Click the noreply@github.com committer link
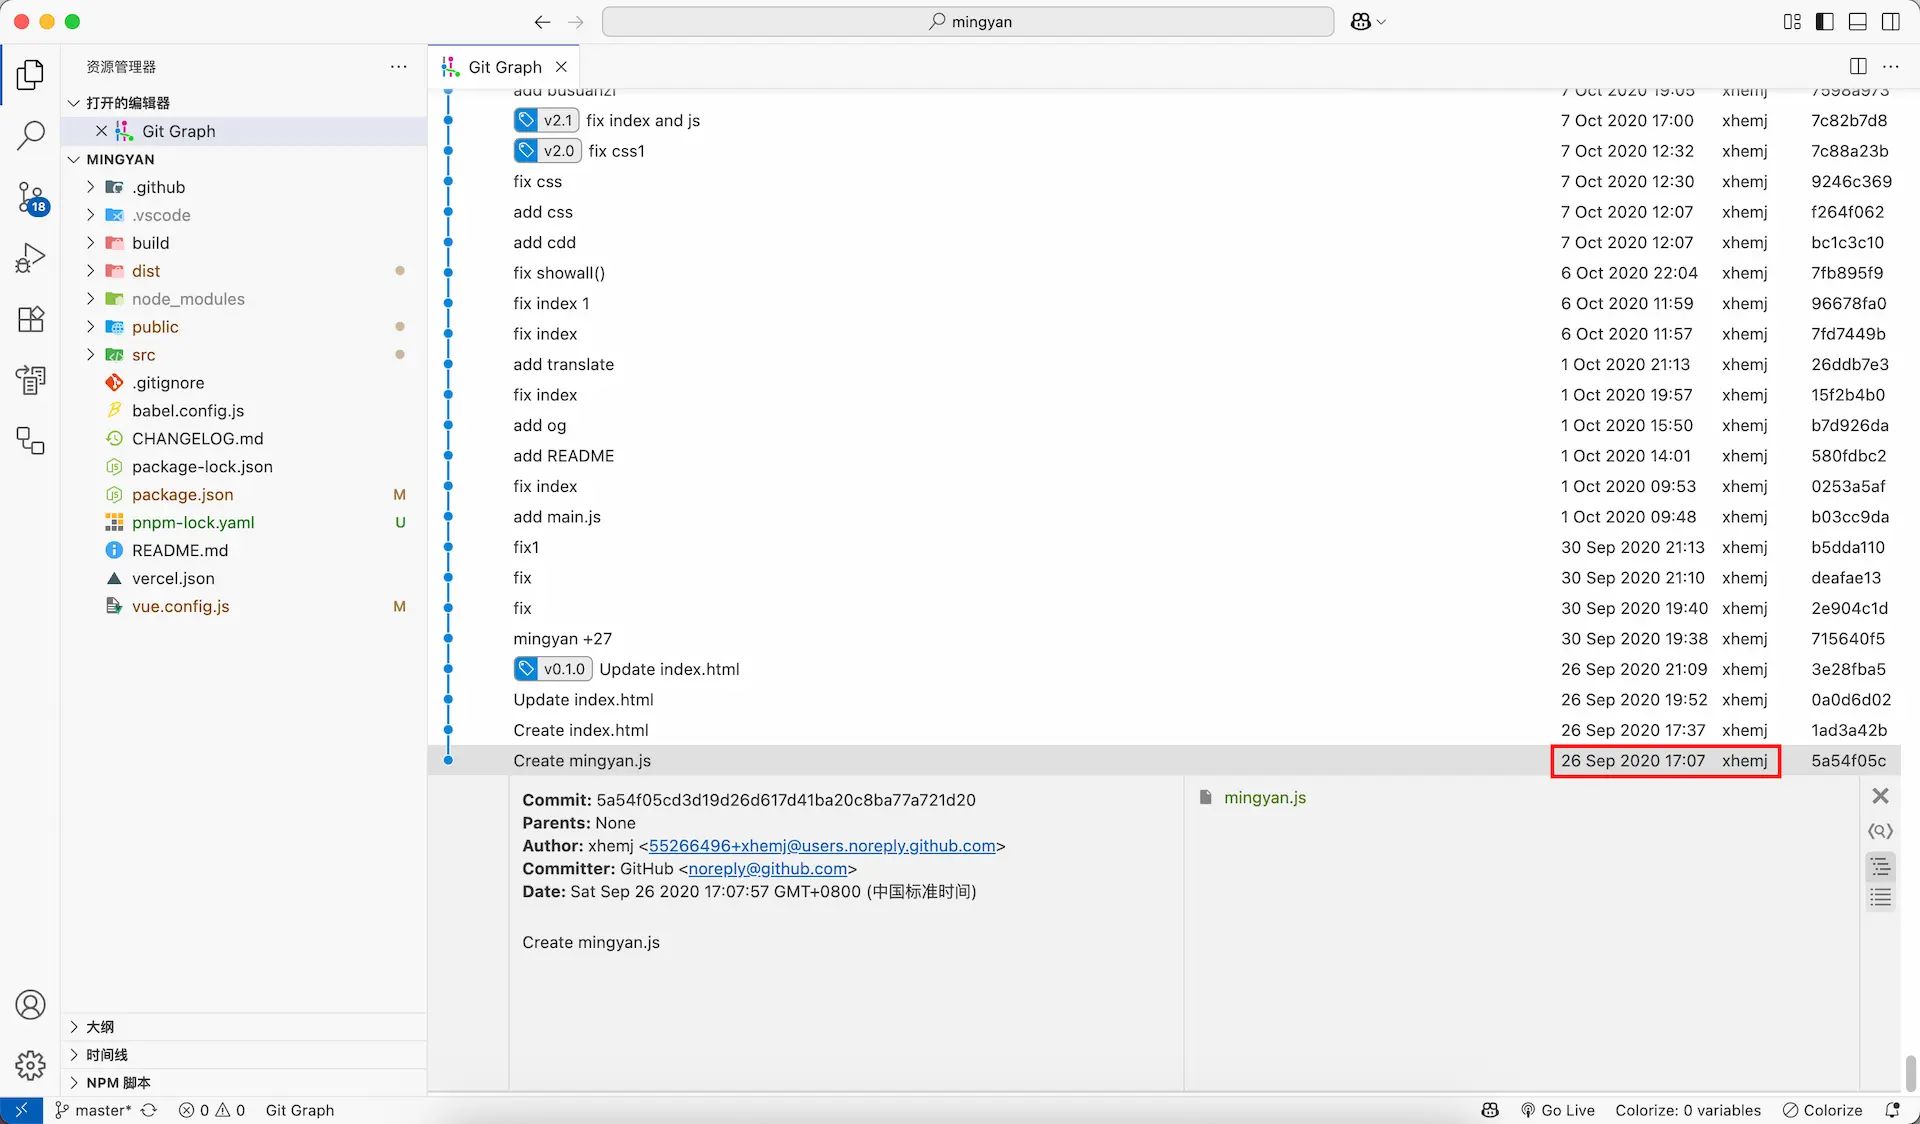The width and height of the screenshot is (1920, 1124). [x=767, y=869]
